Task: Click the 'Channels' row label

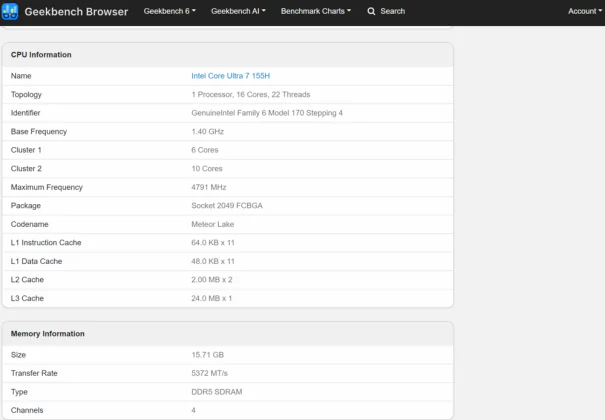Action: (27, 410)
